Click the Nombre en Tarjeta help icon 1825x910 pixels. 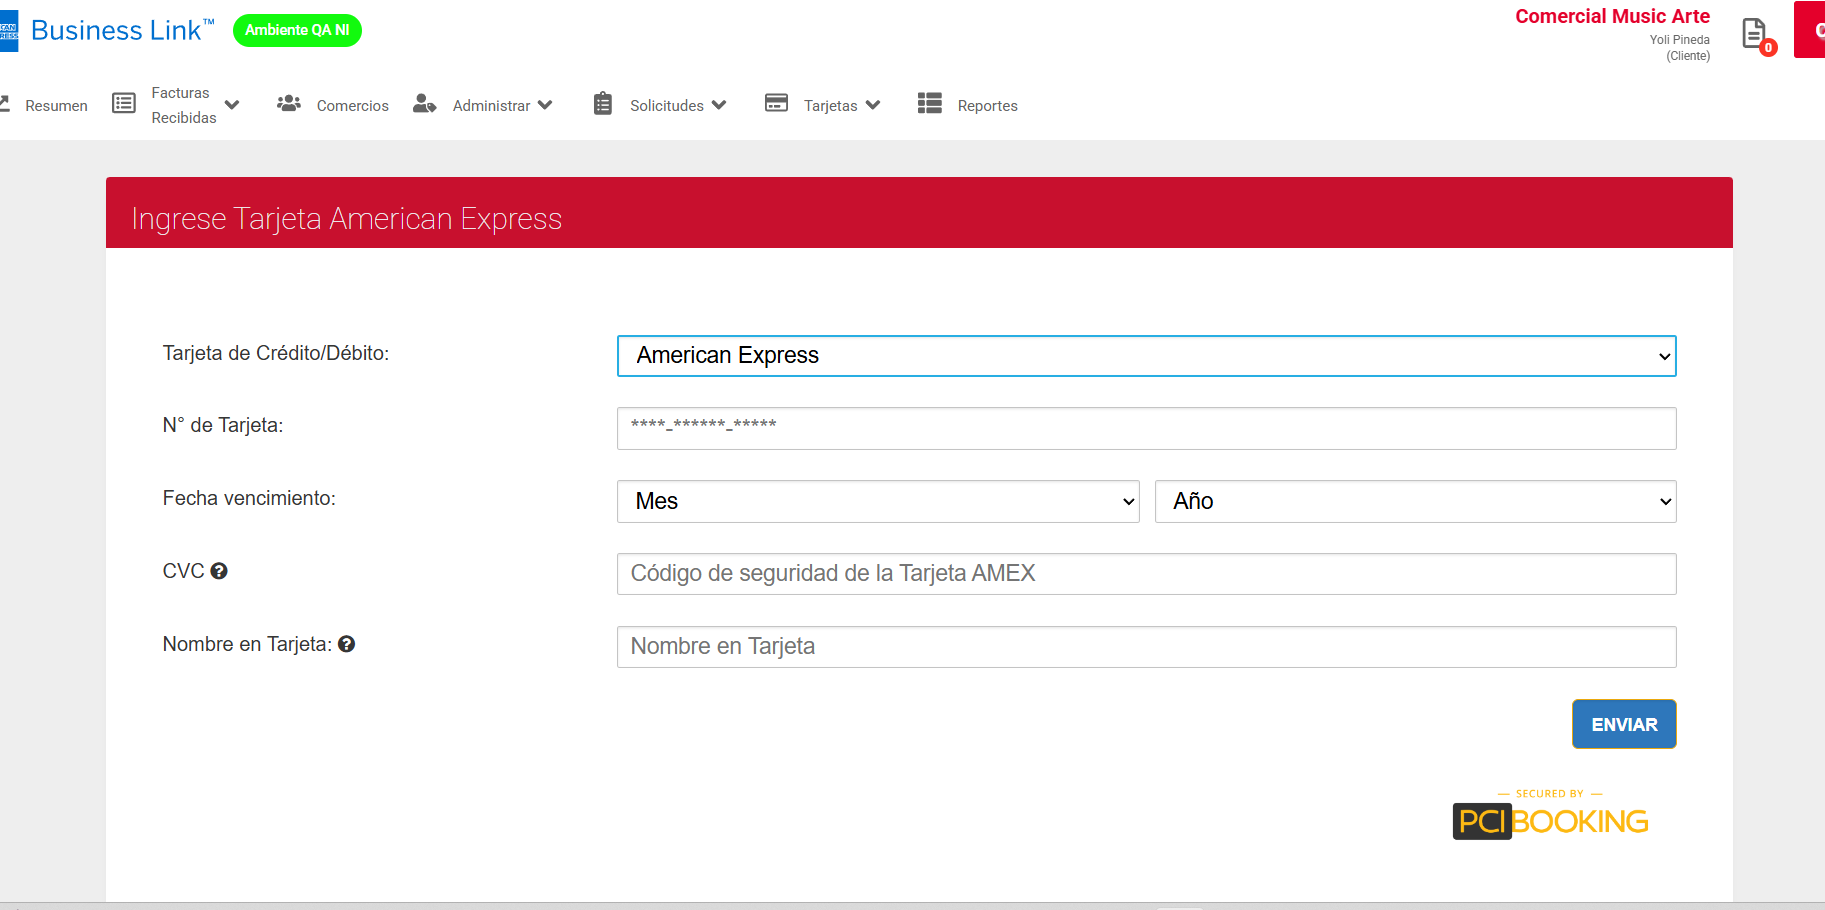(x=347, y=644)
